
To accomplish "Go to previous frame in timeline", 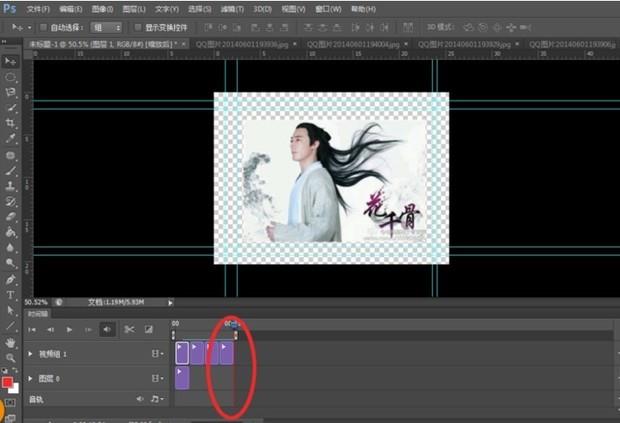I will (51, 329).
